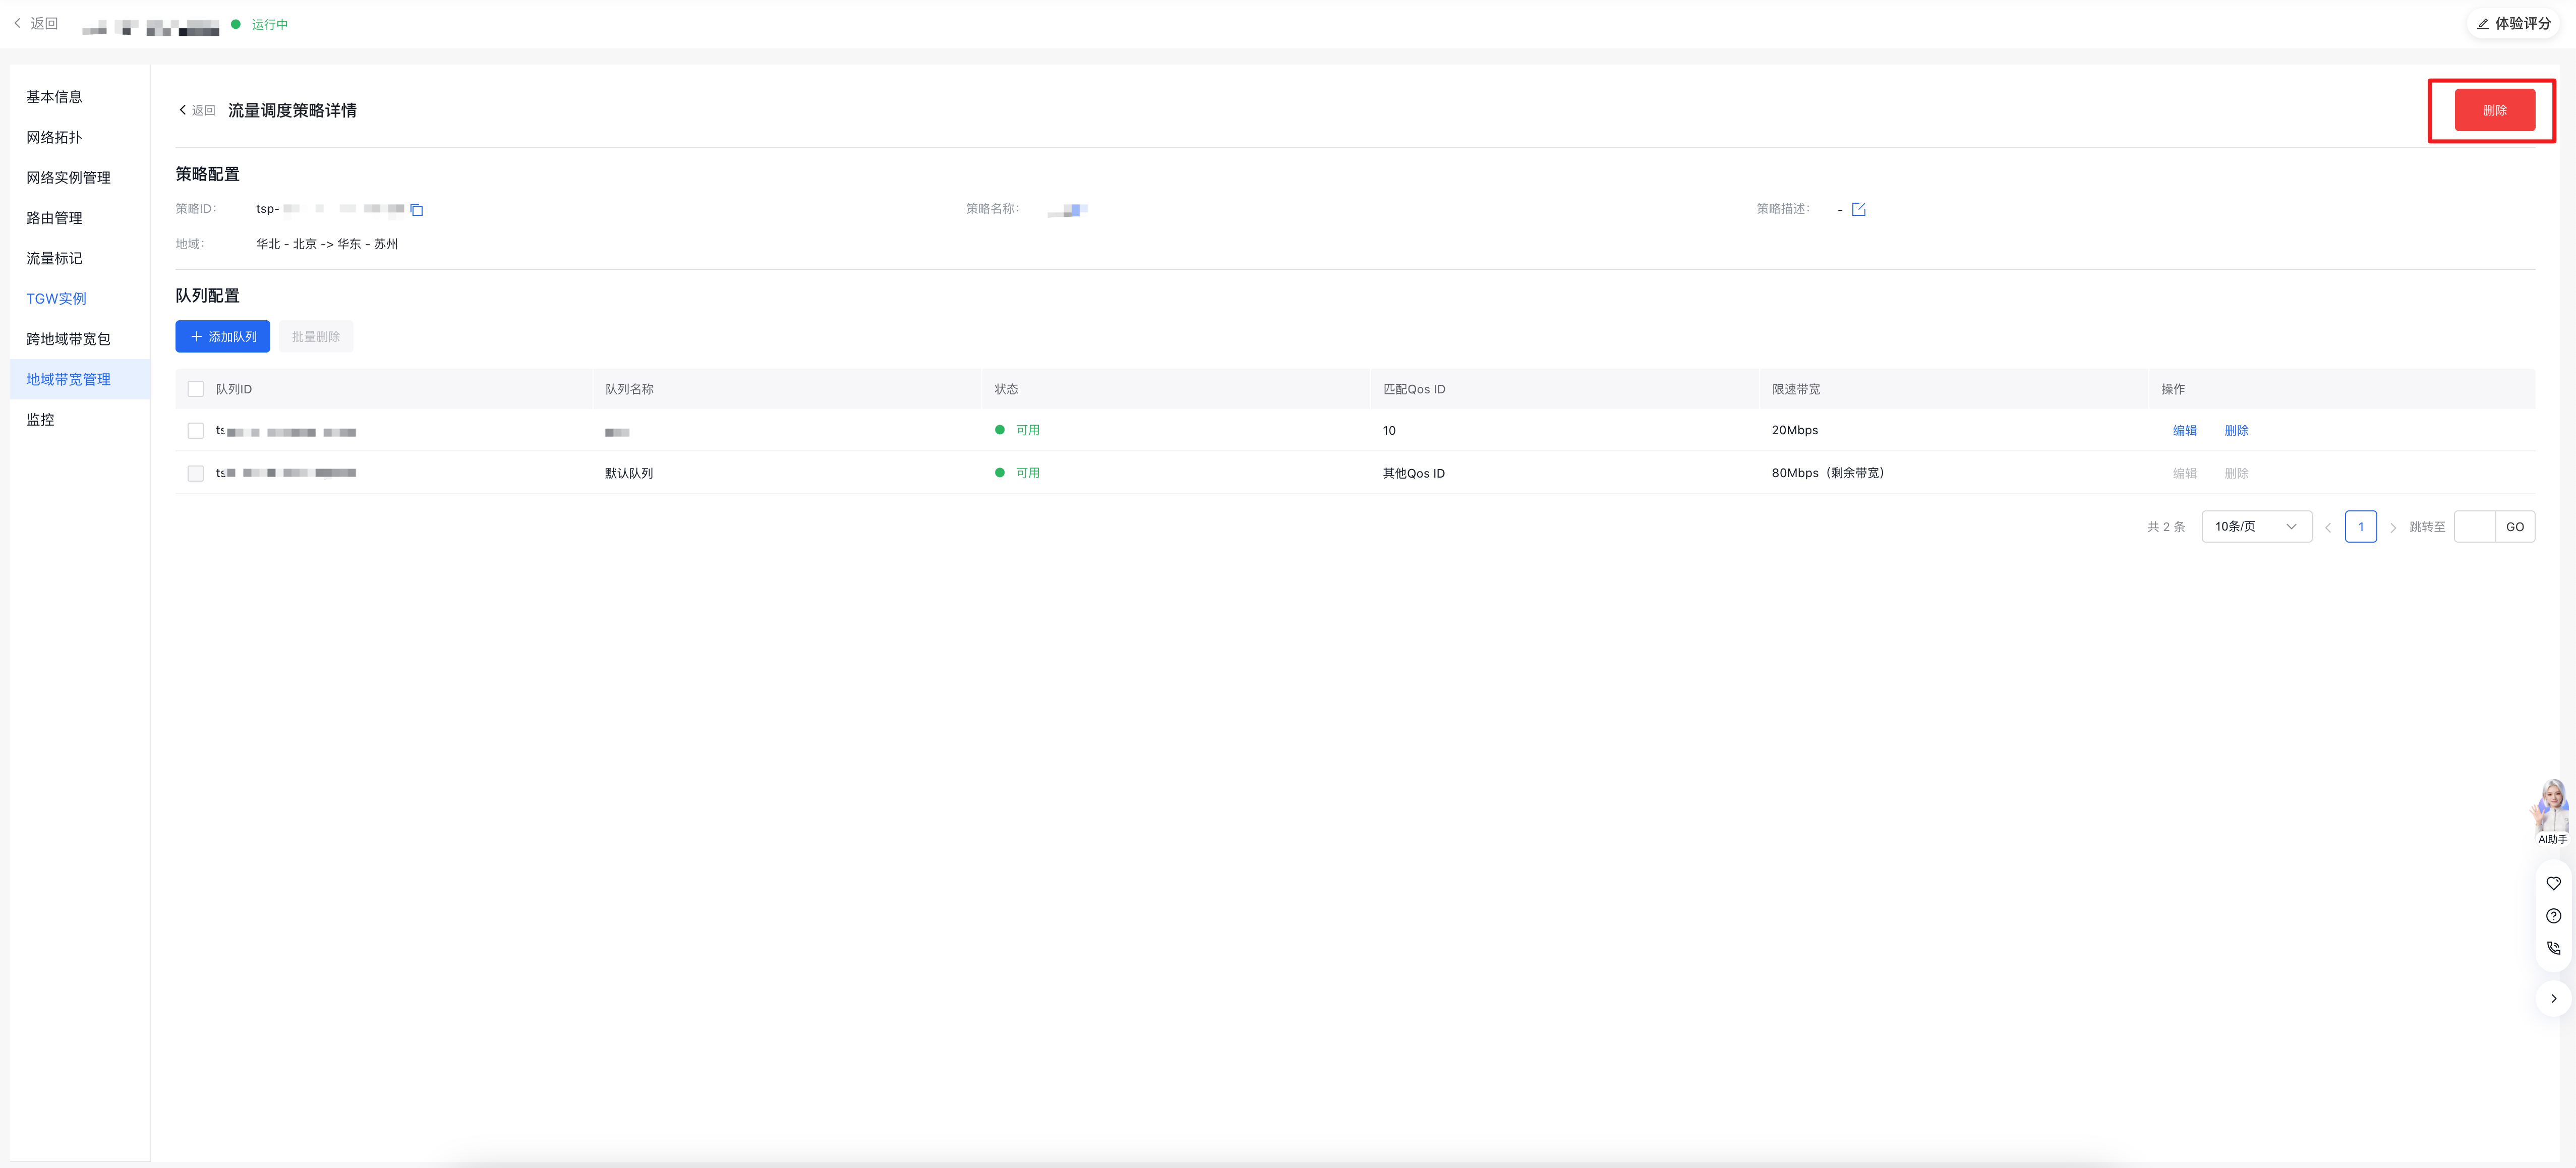2576x1168 pixels.
Task: Click the 运行中 status label
Action: [x=269, y=24]
